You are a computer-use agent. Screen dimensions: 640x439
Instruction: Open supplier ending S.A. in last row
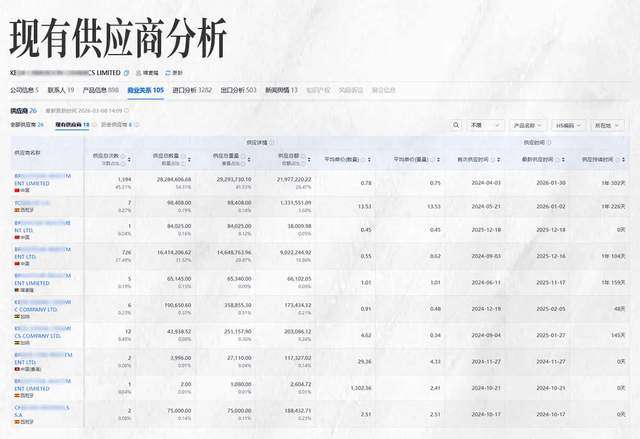(x=42, y=411)
